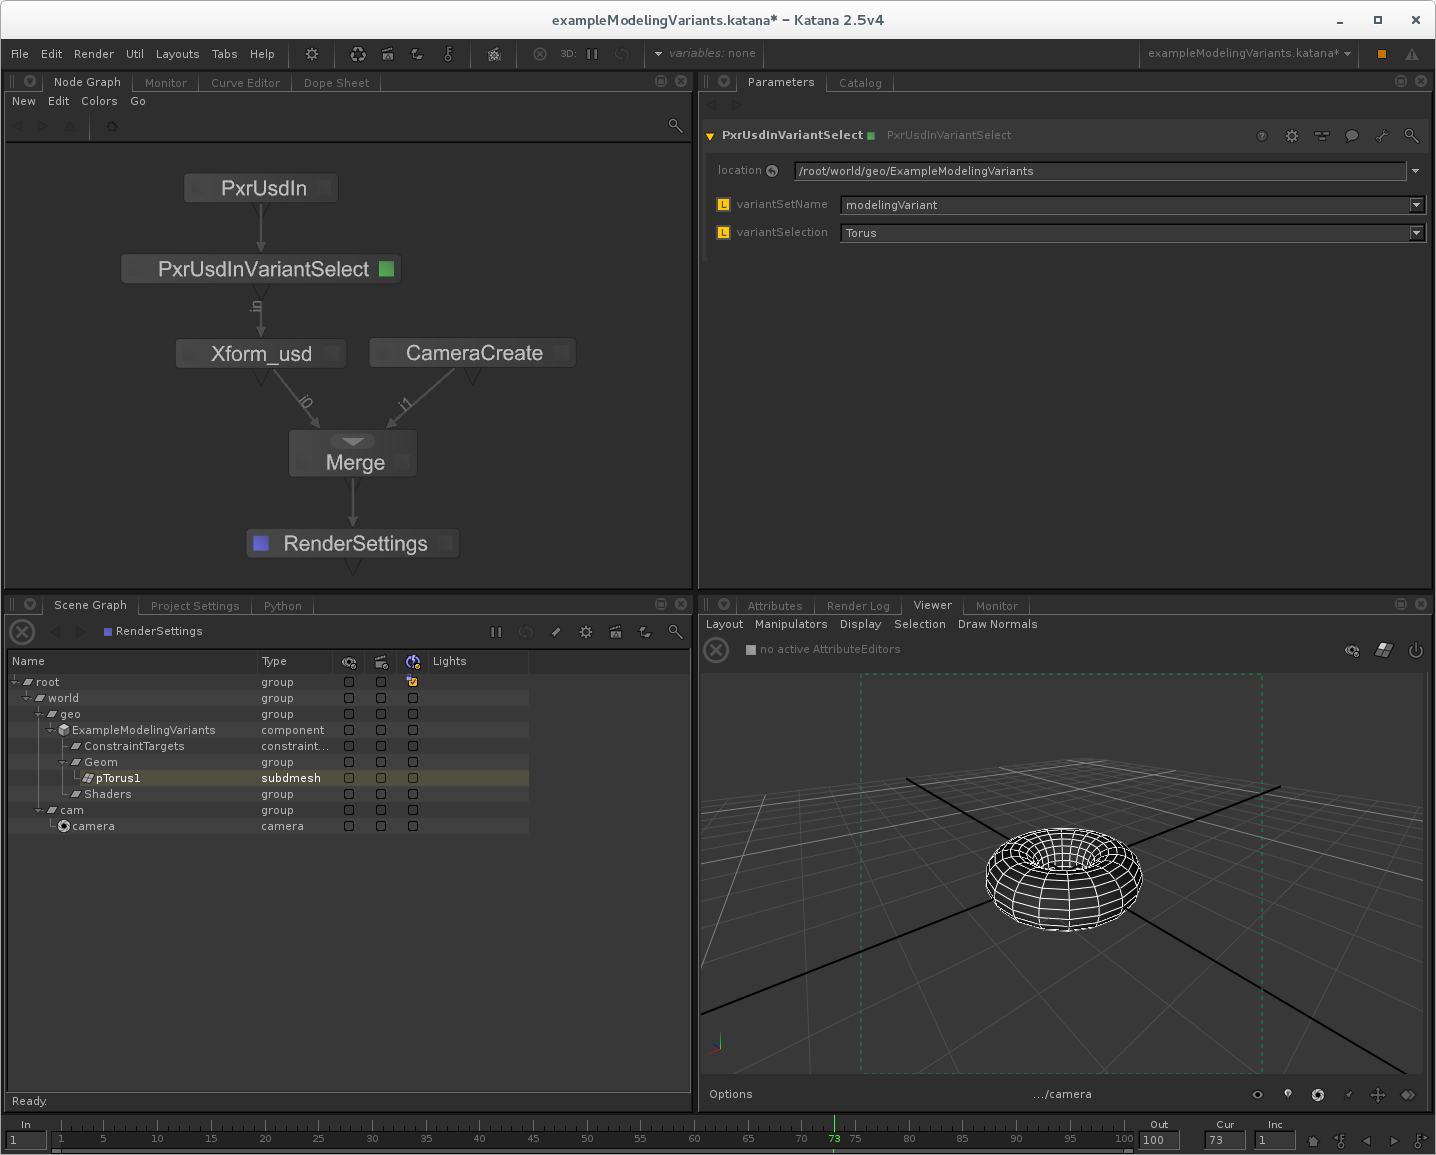This screenshot has width=1436, height=1155.
Task: Click the pencil icon in Scene Graph toolbar
Action: (556, 632)
